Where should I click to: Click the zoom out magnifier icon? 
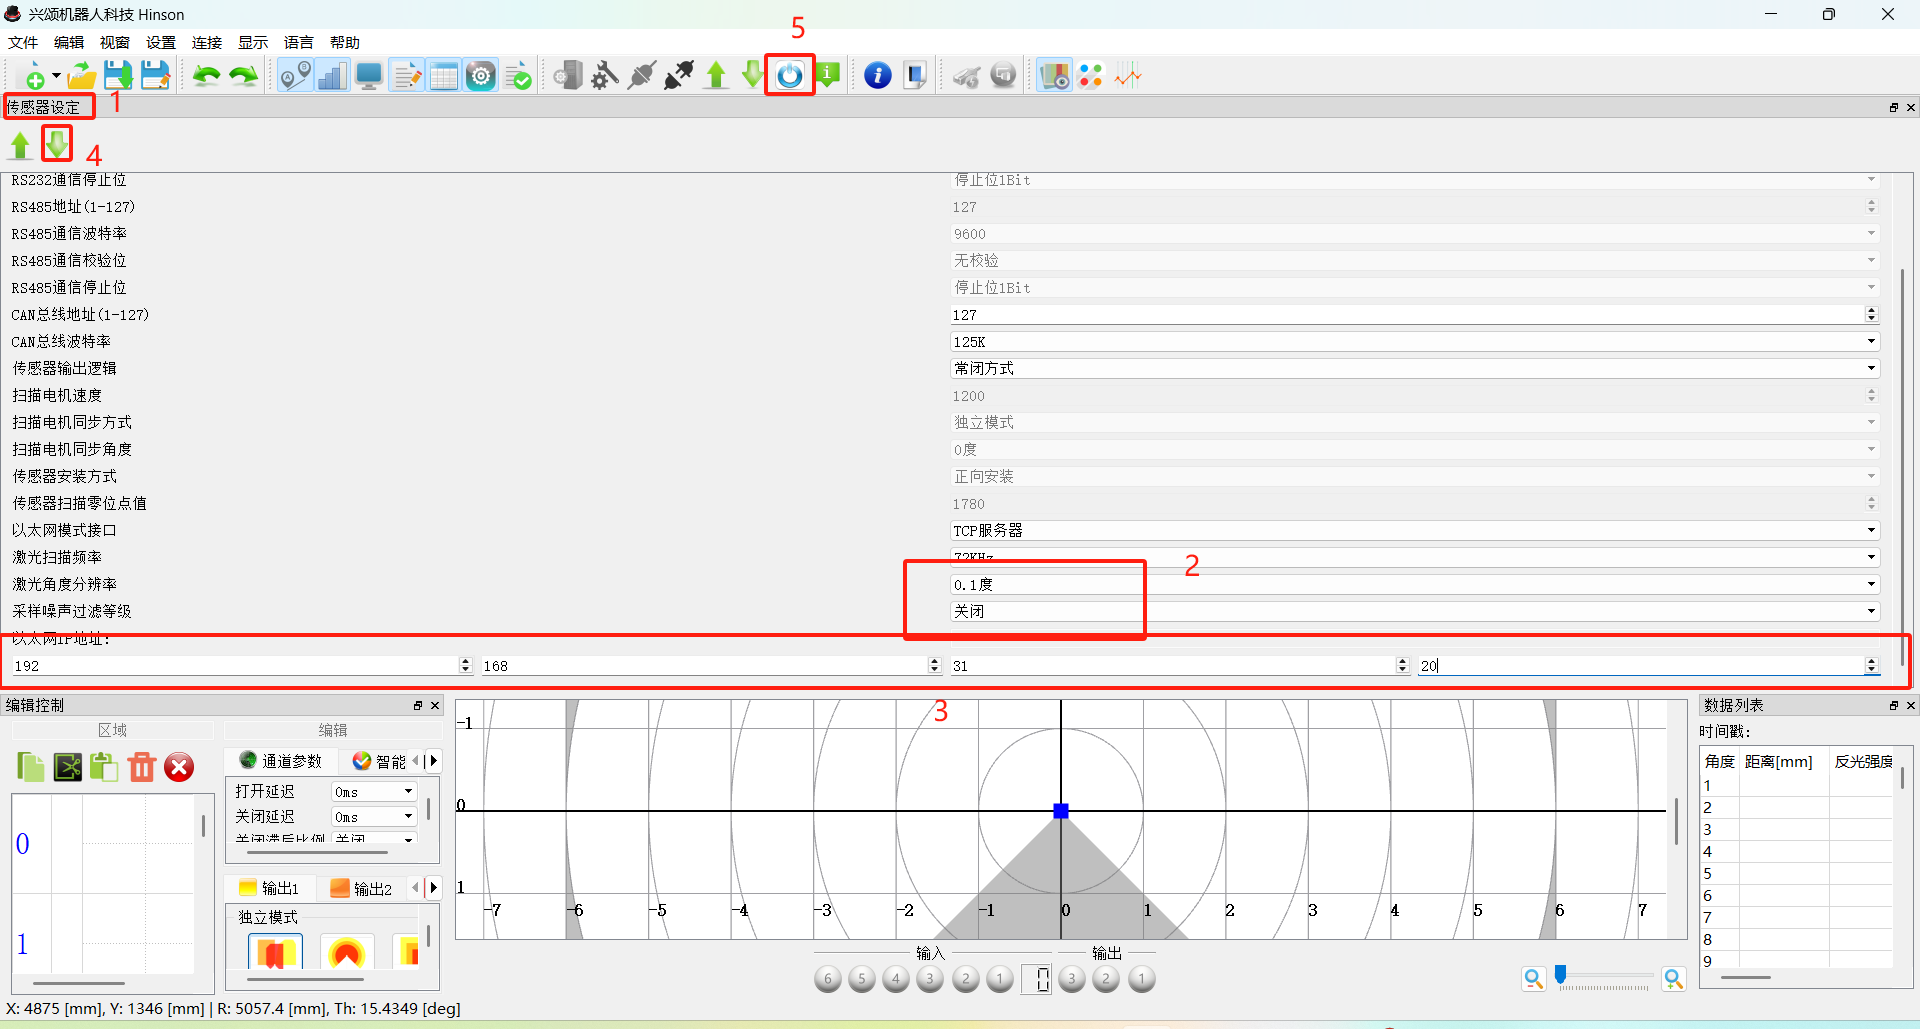tap(1533, 979)
